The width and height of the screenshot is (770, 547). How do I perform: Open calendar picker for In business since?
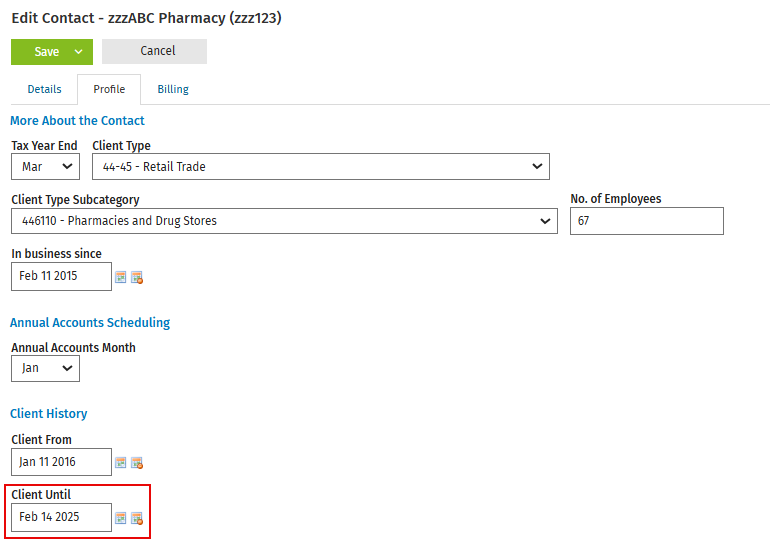120,277
